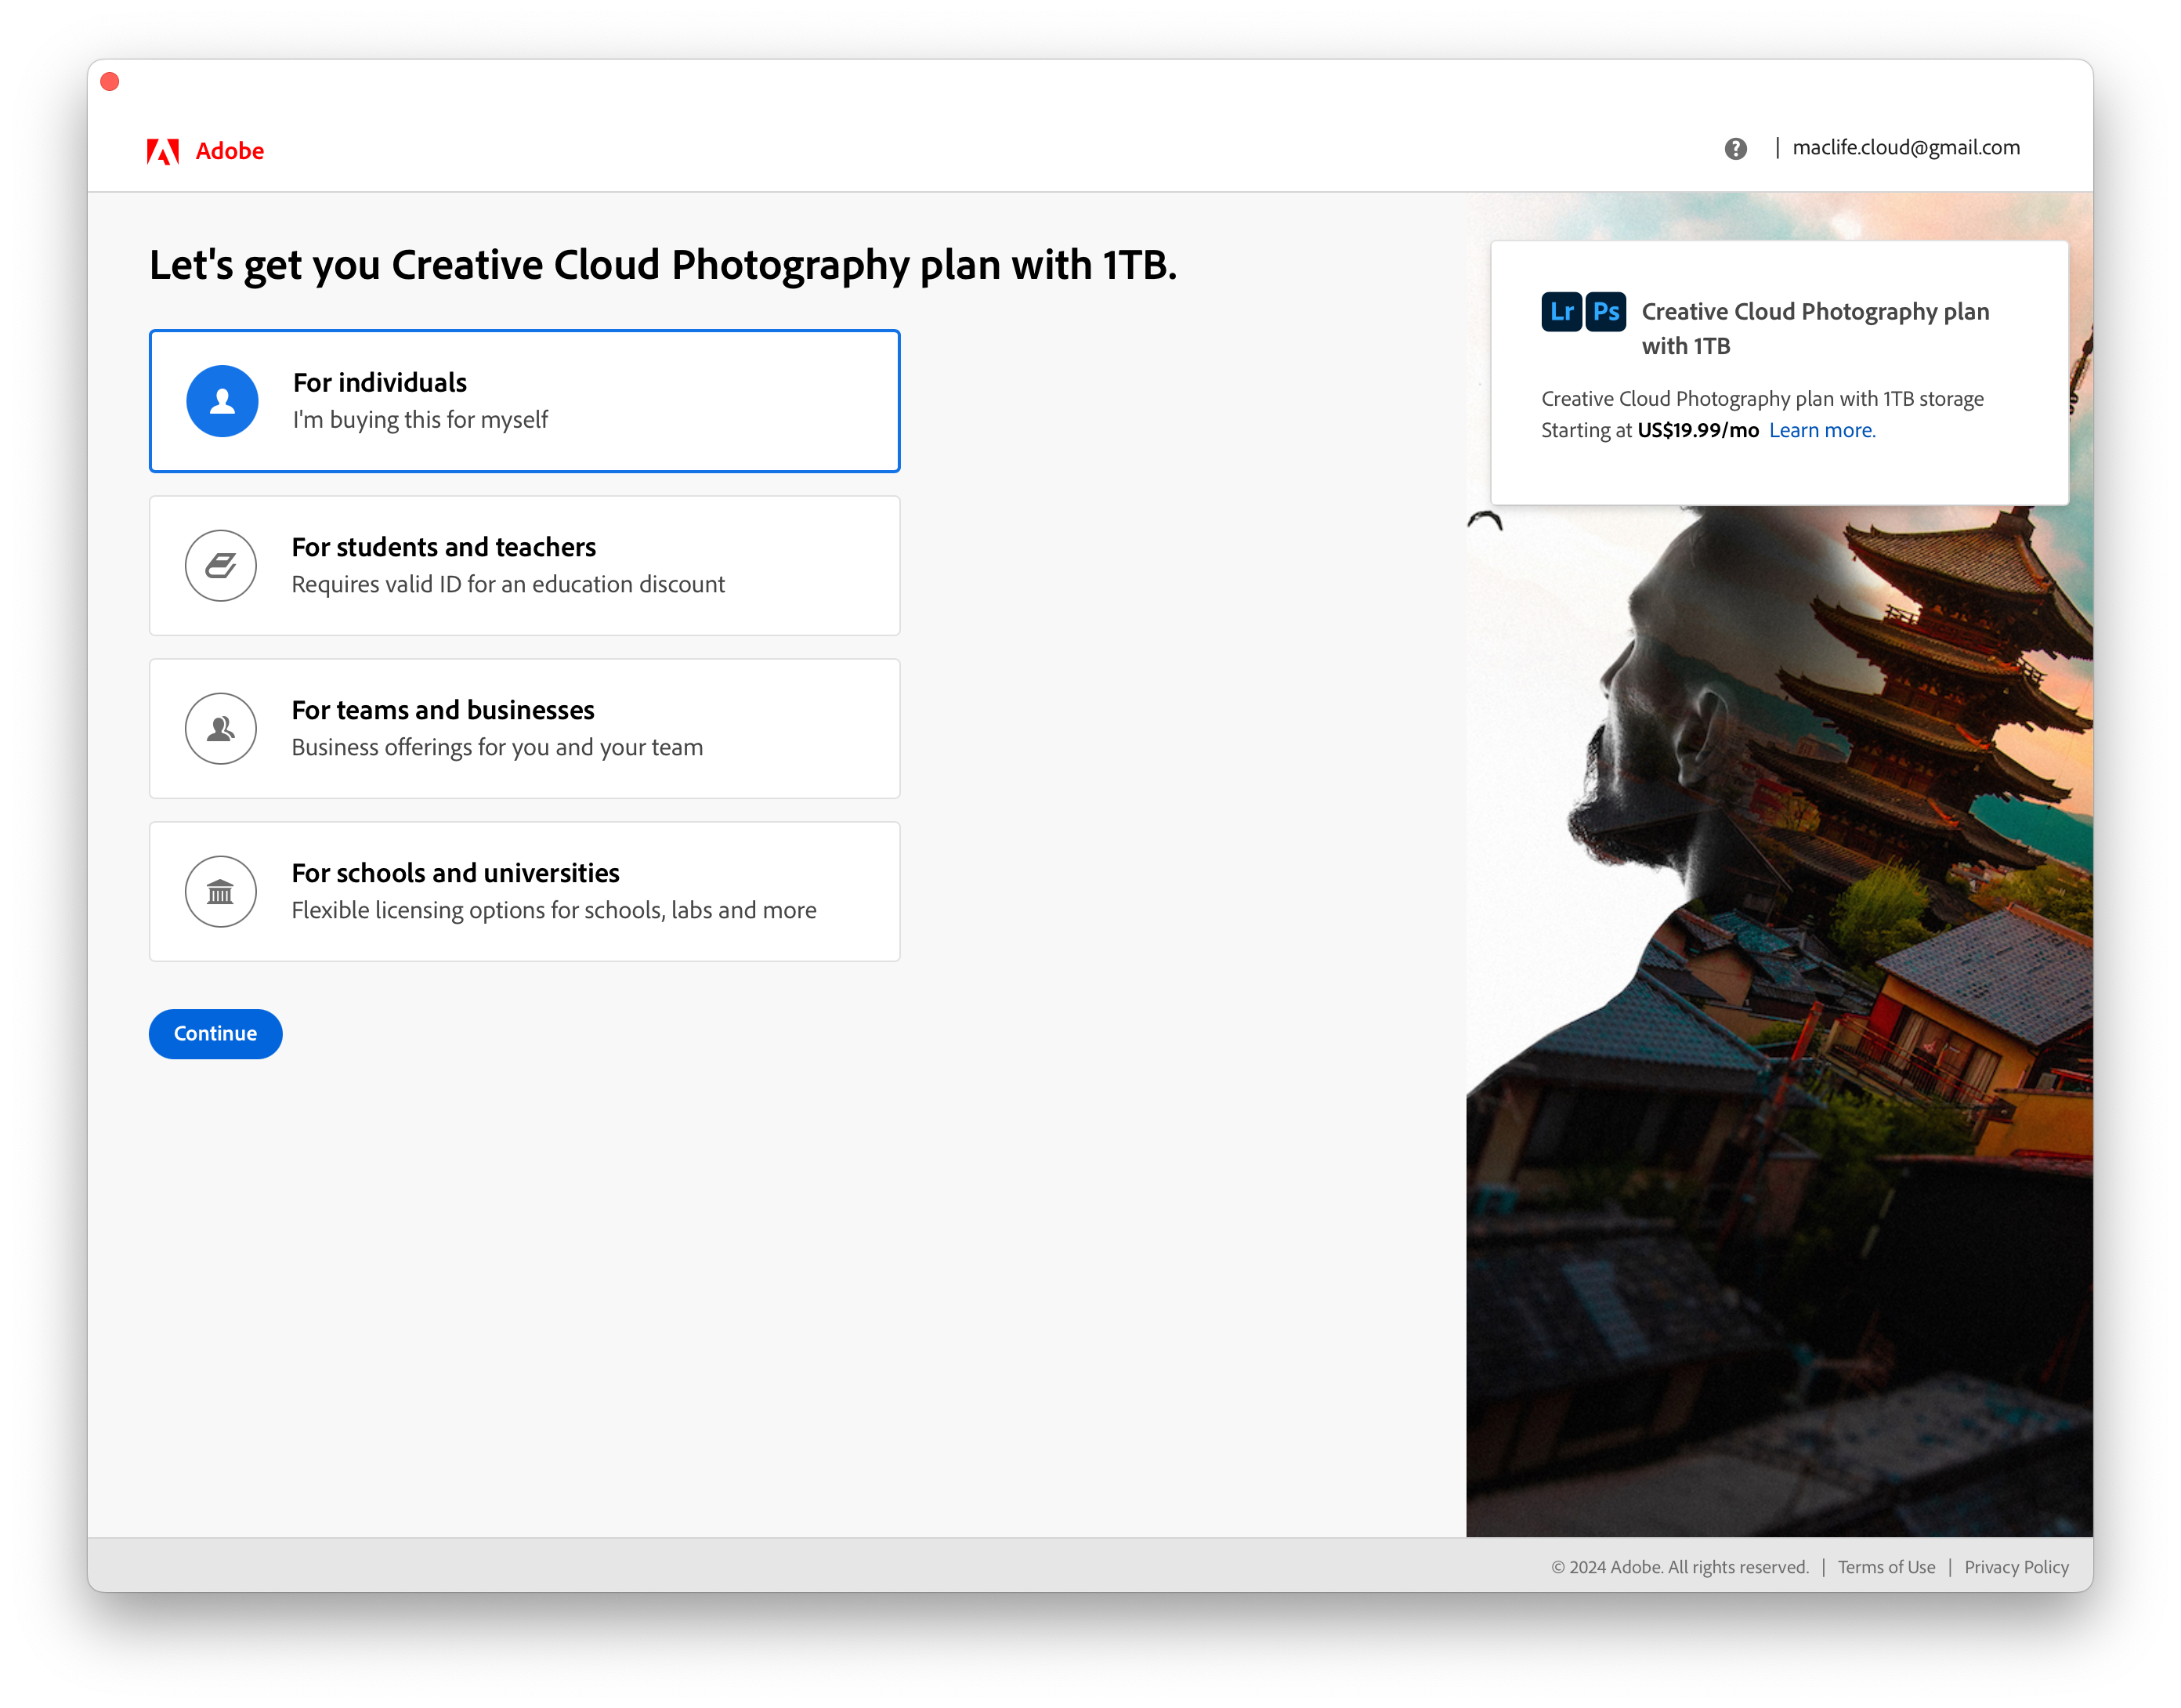Open help via question mark icon
The height and width of the screenshot is (1708, 2181).
point(1735,149)
